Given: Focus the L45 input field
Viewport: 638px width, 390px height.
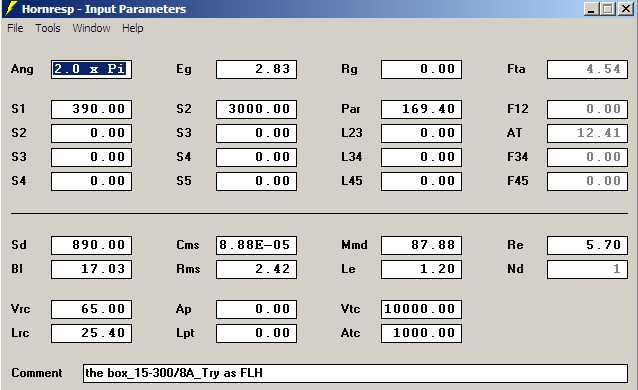Looking at the screenshot, I should coord(422,181).
